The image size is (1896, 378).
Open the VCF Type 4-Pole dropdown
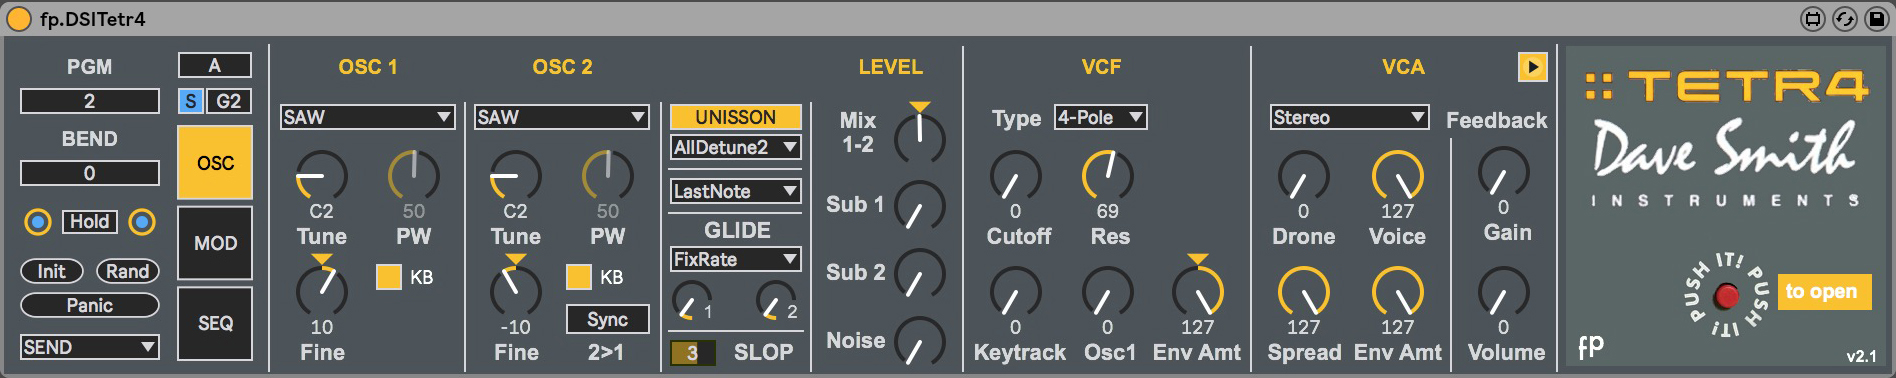pyautogui.click(x=1101, y=117)
